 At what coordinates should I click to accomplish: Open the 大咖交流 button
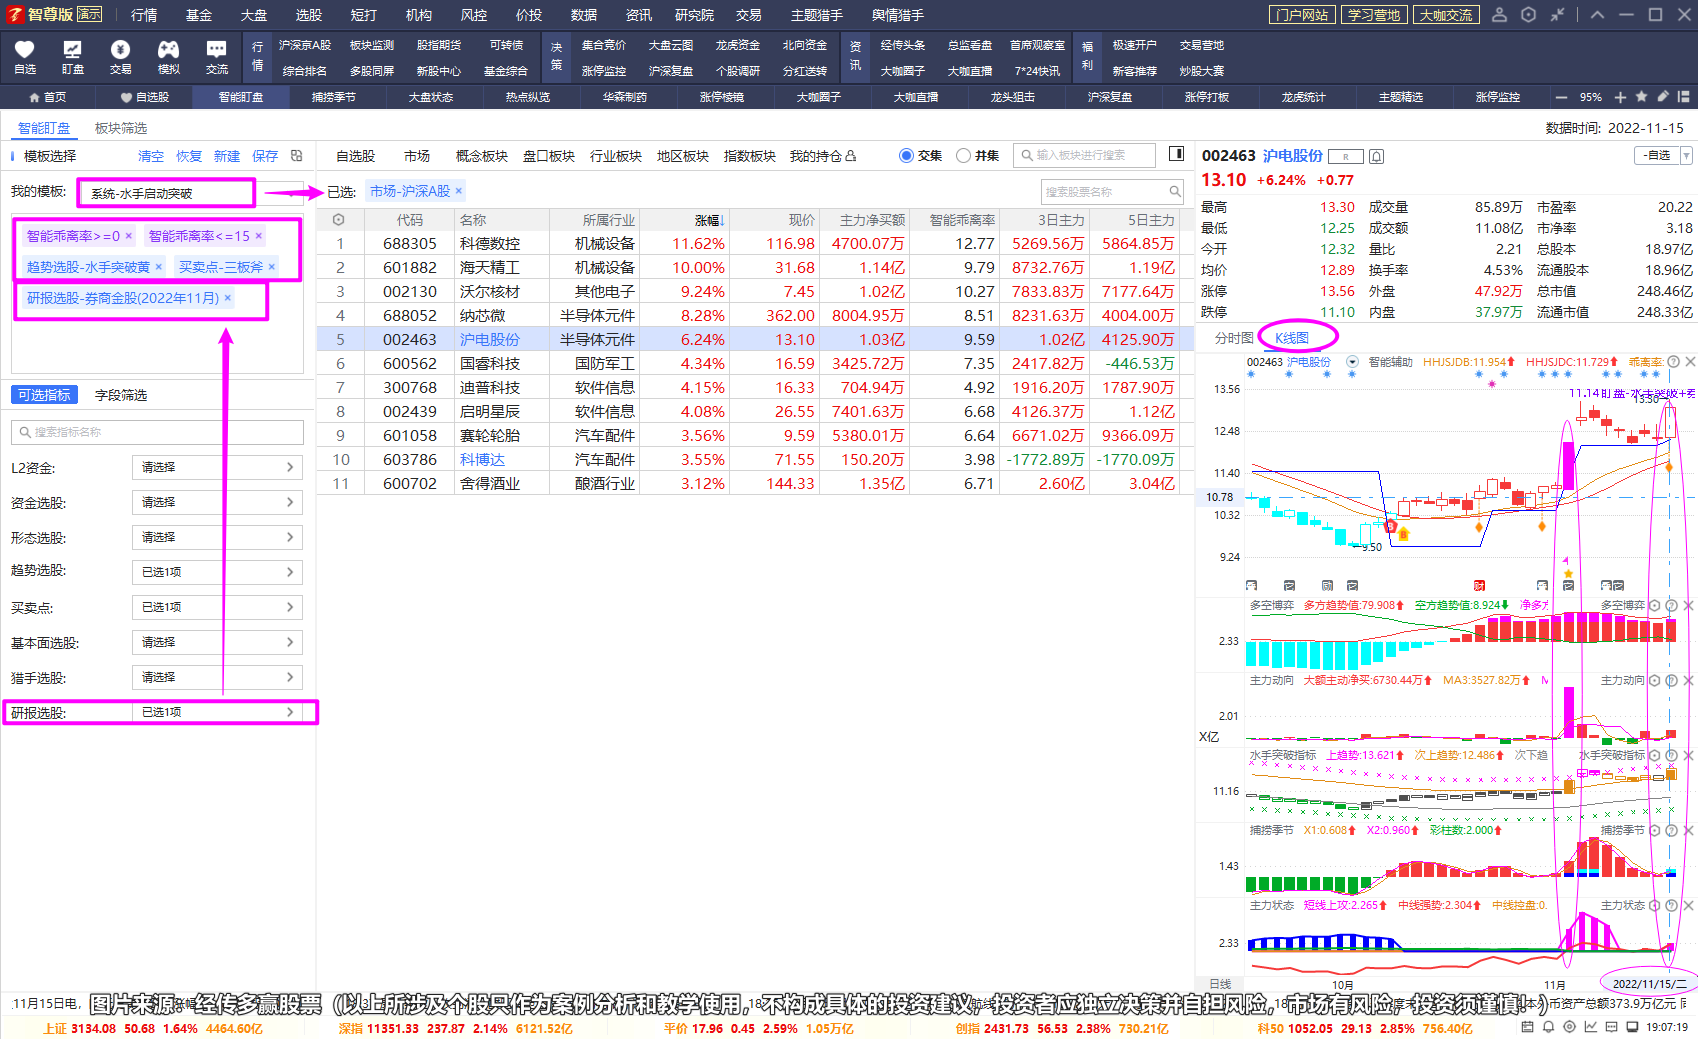[1446, 14]
